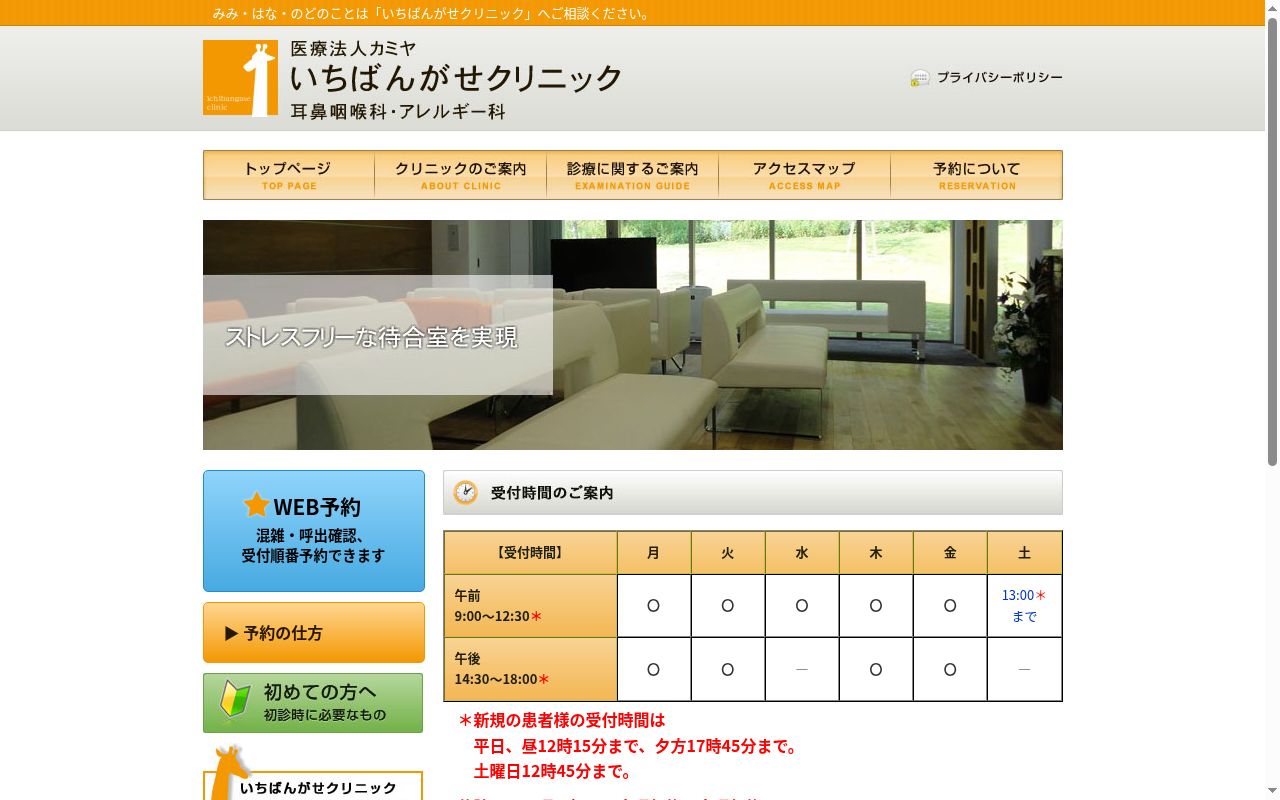This screenshot has width=1280, height=800.
Task: Click the 火 column header
Action: coord(728,553)
